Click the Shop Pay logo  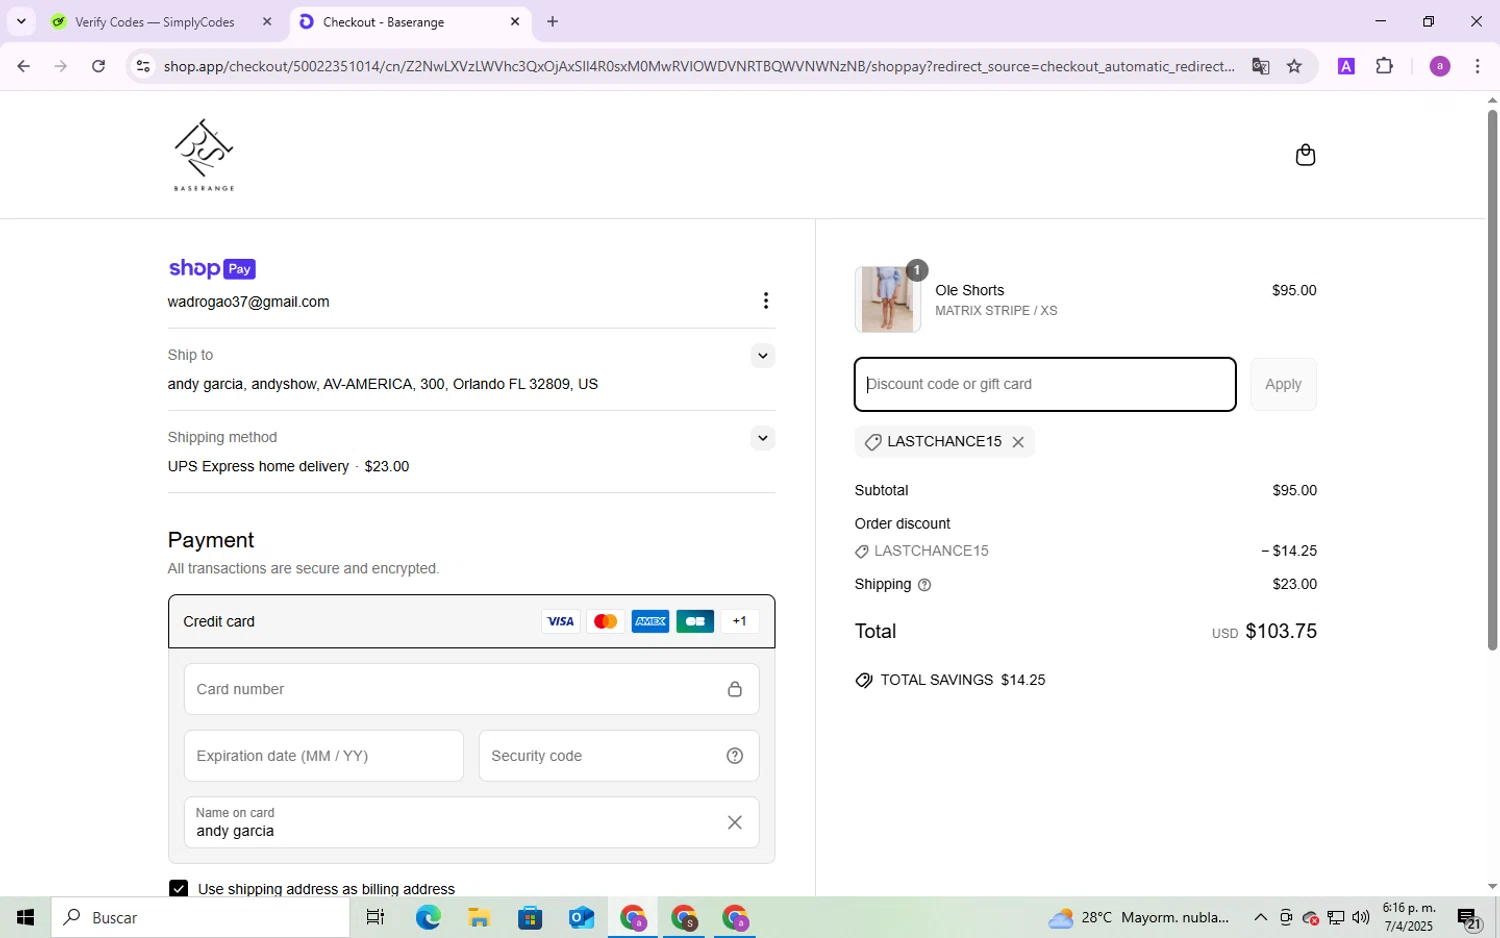tap(212, 268)
